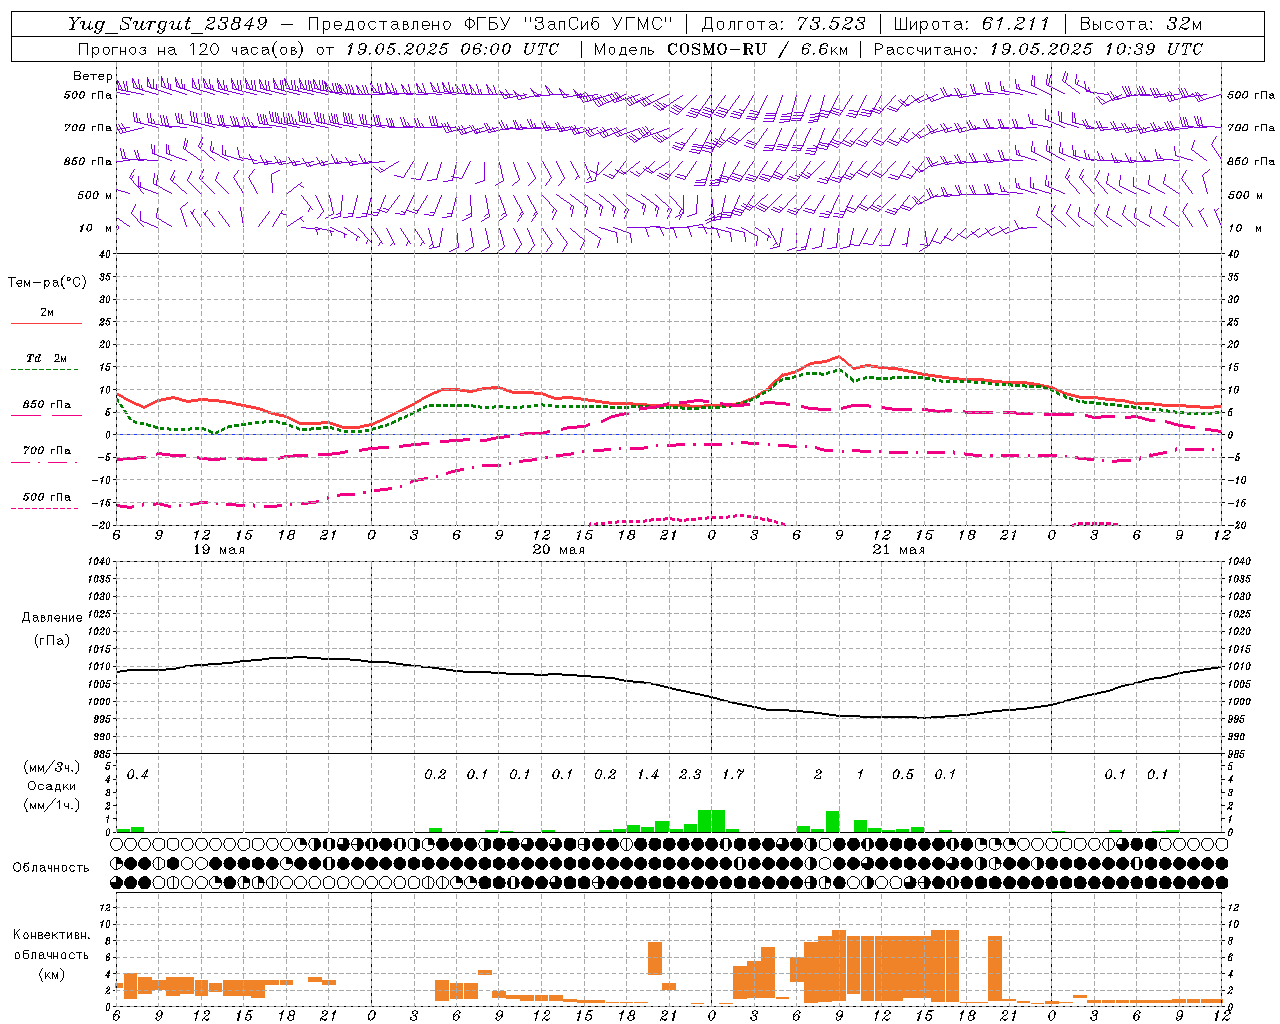Viewport: 1280px width, 1024px height.
Task: Click the station name Yug_Surgut_23849
Action: 166,24
